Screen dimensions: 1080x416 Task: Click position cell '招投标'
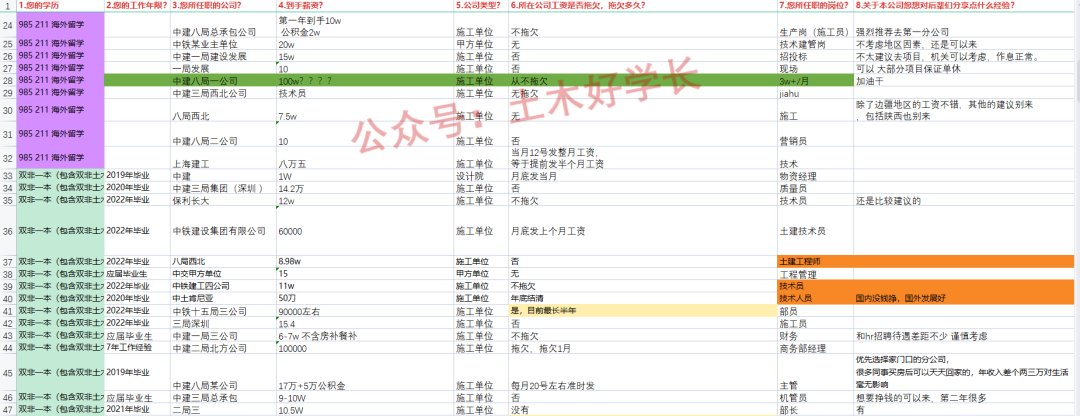coord(815,56)
